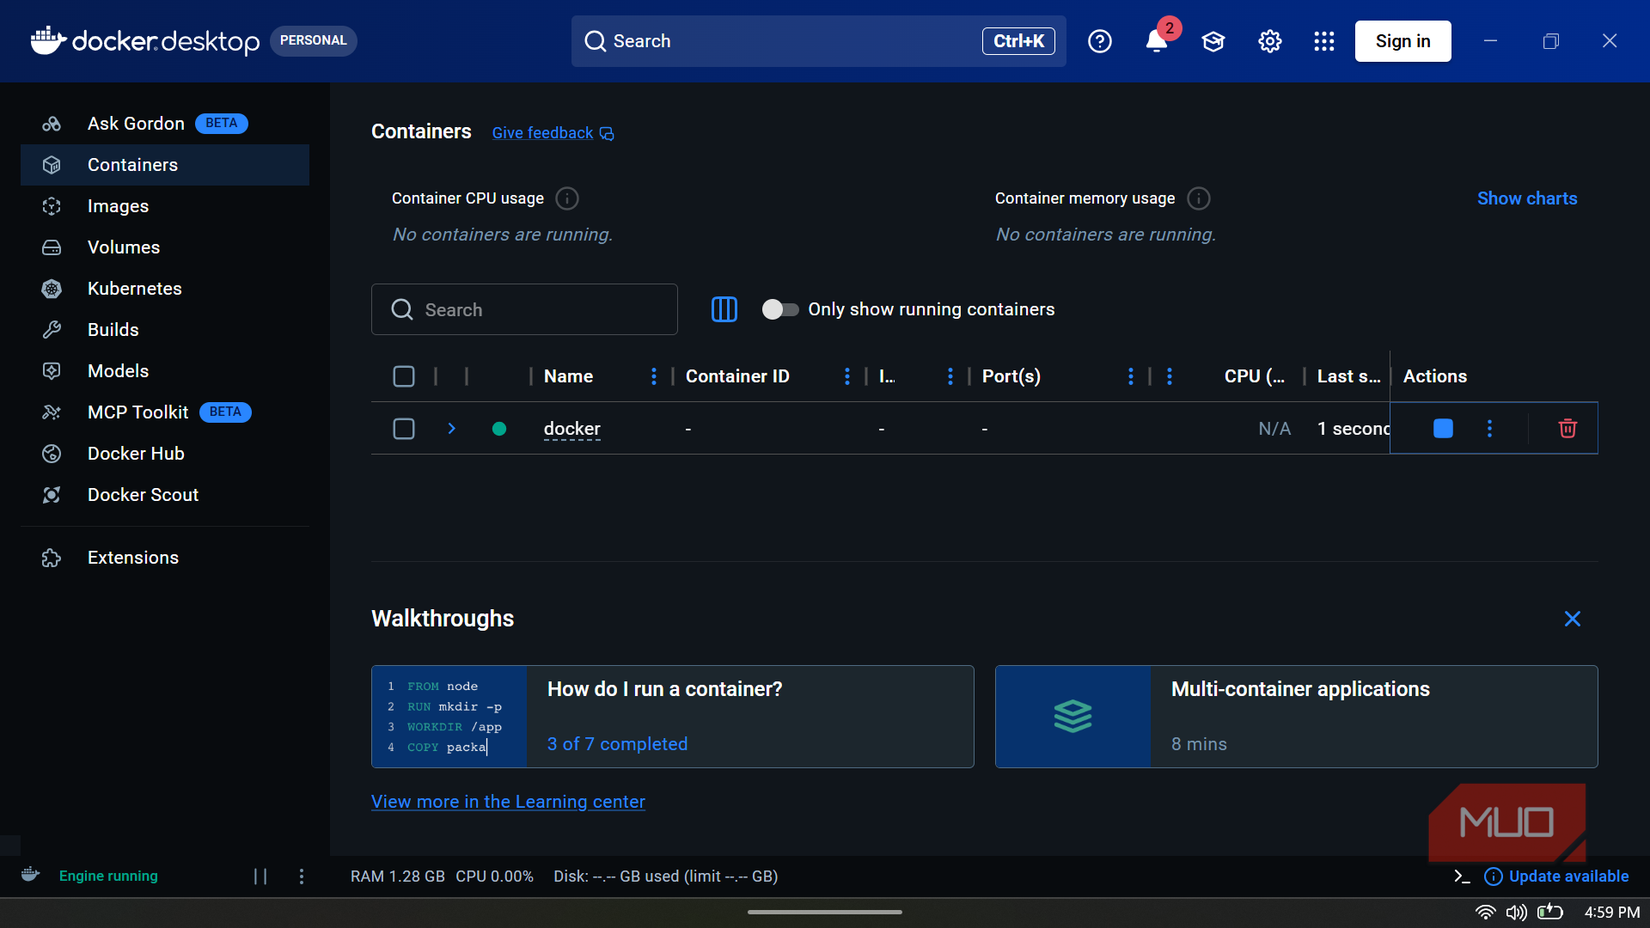Click the Last started column header
The height and width of the screenshot is (928, 1650).
click(x=1348, y=376)
